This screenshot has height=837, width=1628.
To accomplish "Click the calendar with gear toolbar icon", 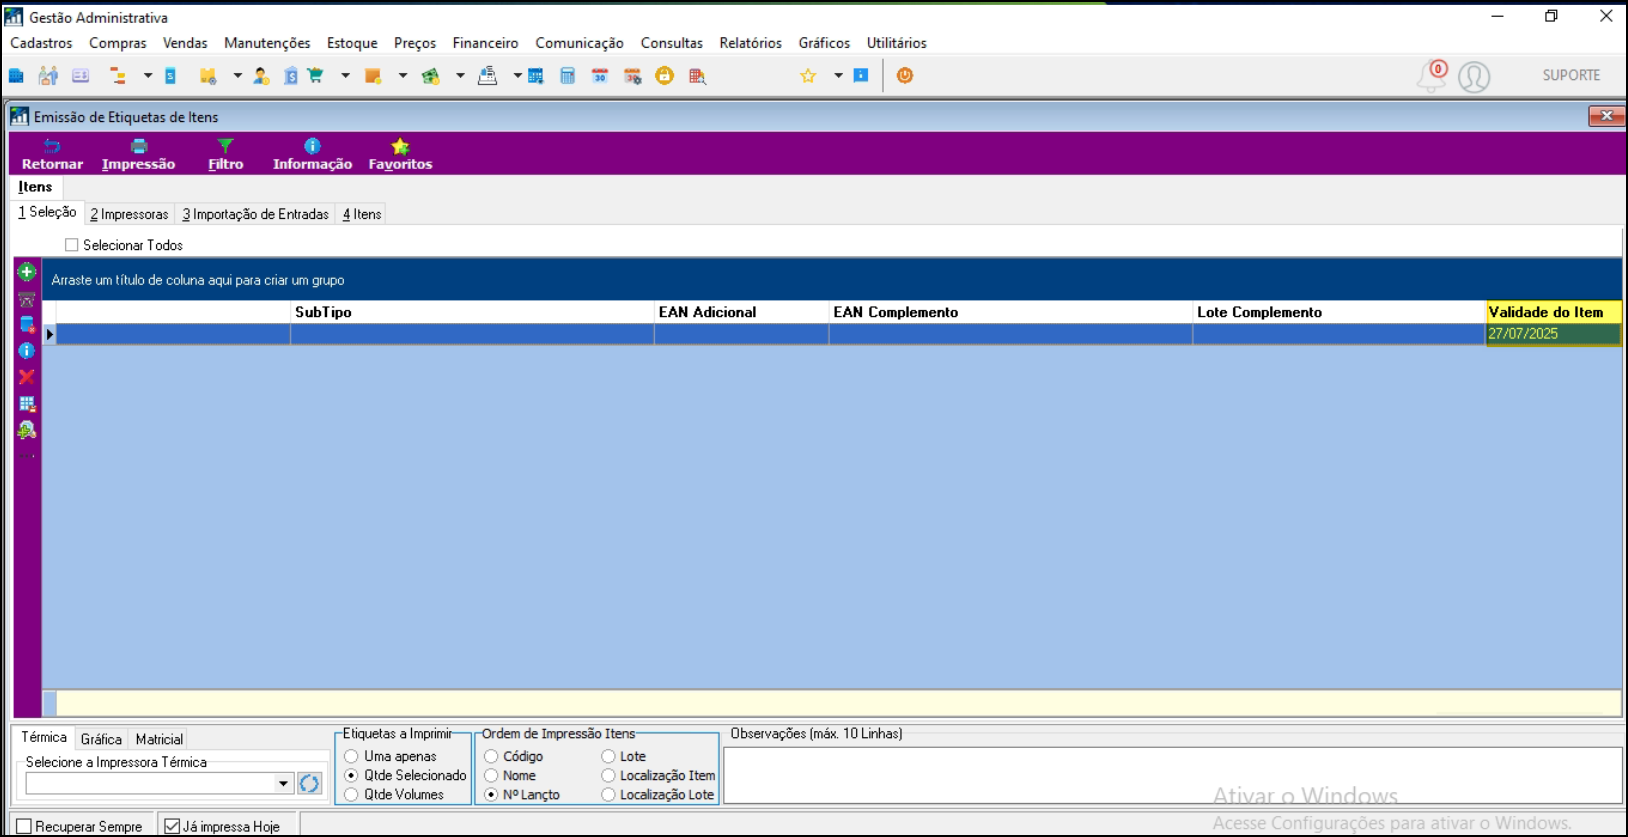I will pyautogui.click(x=633, y=76).
